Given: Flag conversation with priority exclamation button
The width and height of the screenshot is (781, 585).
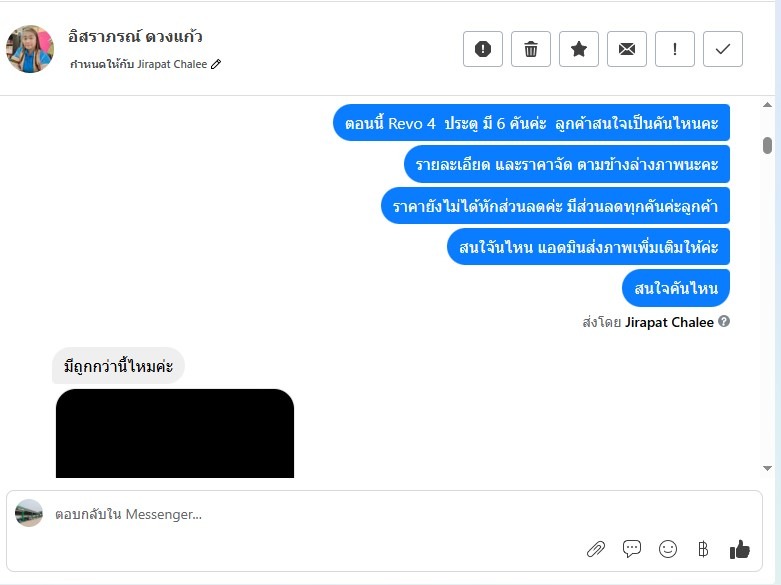Looking at the screenshot, I should tap(674, 49).
